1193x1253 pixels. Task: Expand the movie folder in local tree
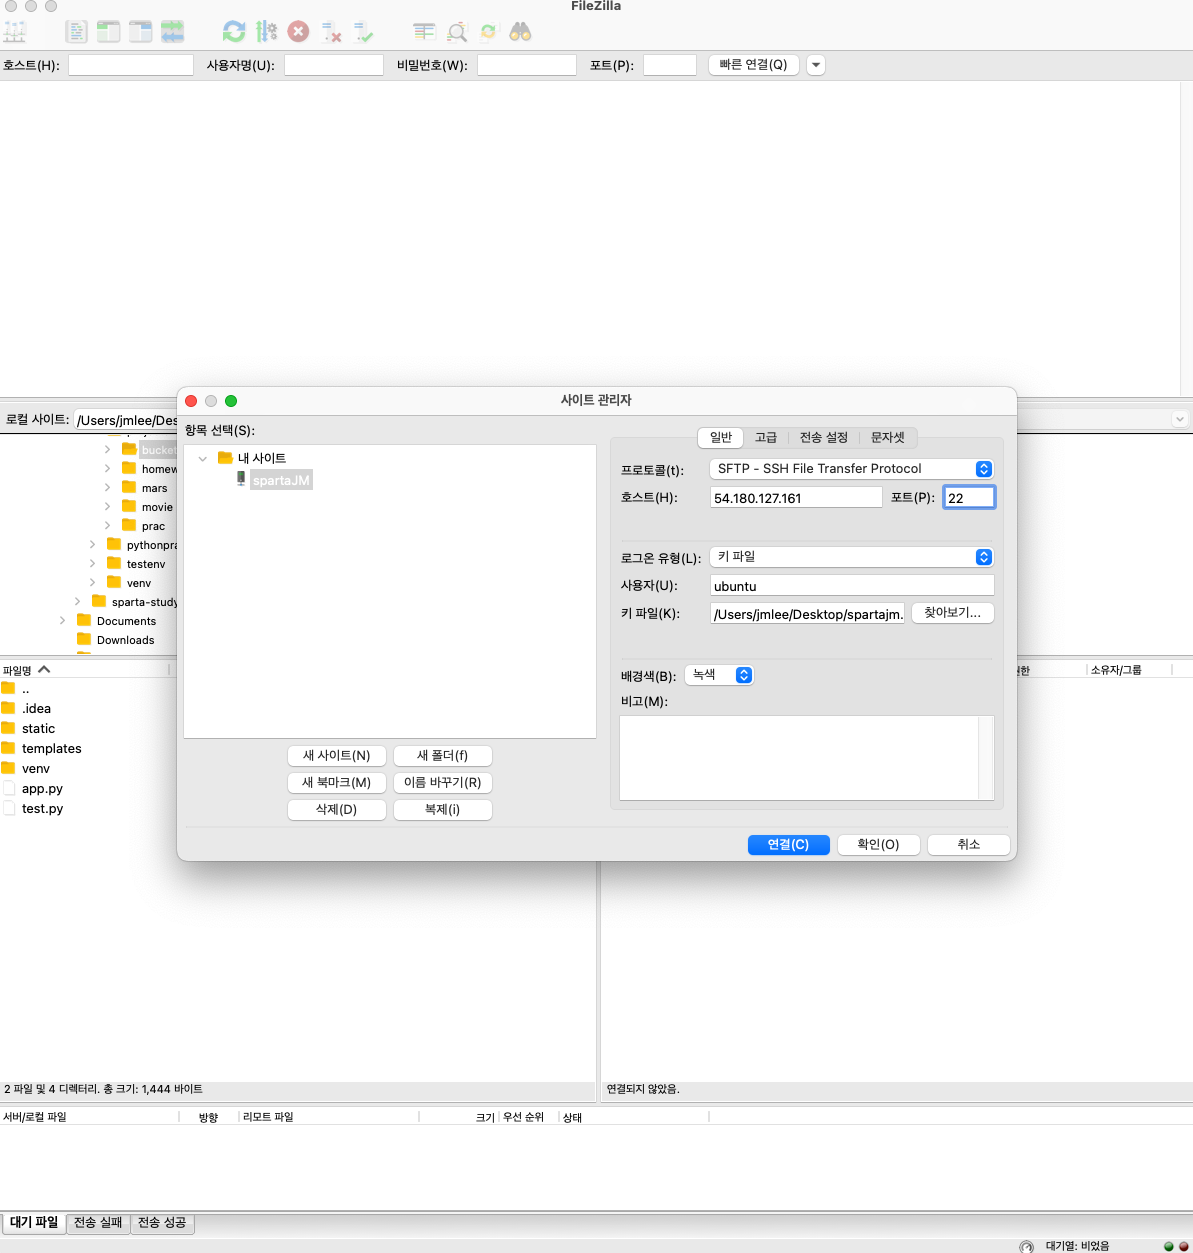point(108,507)
